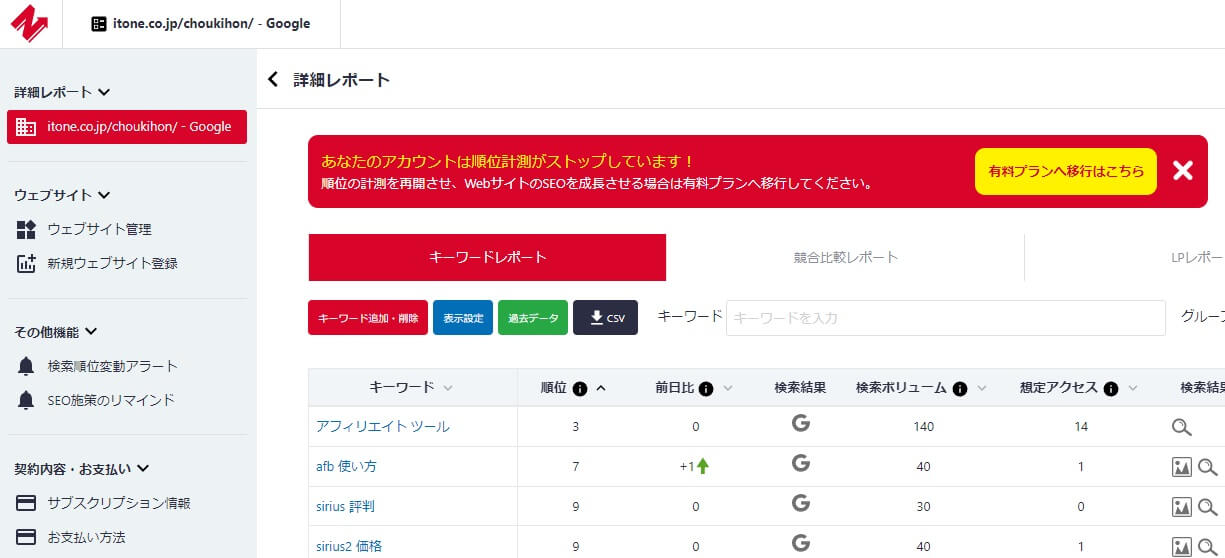
Task: Switch to the 競合比較レポート tab
Action: [845, 257]
